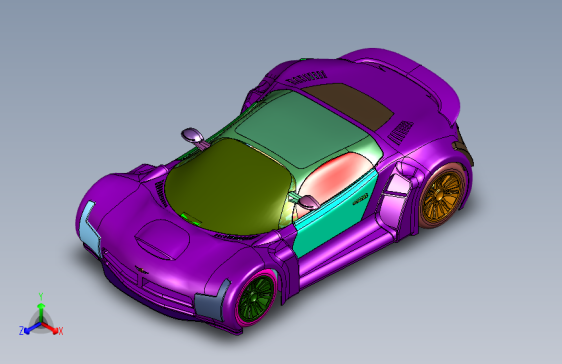This screenshot has height=364, width=562.
Task: Select the olive windshield on the car
Action: (228, 186)
